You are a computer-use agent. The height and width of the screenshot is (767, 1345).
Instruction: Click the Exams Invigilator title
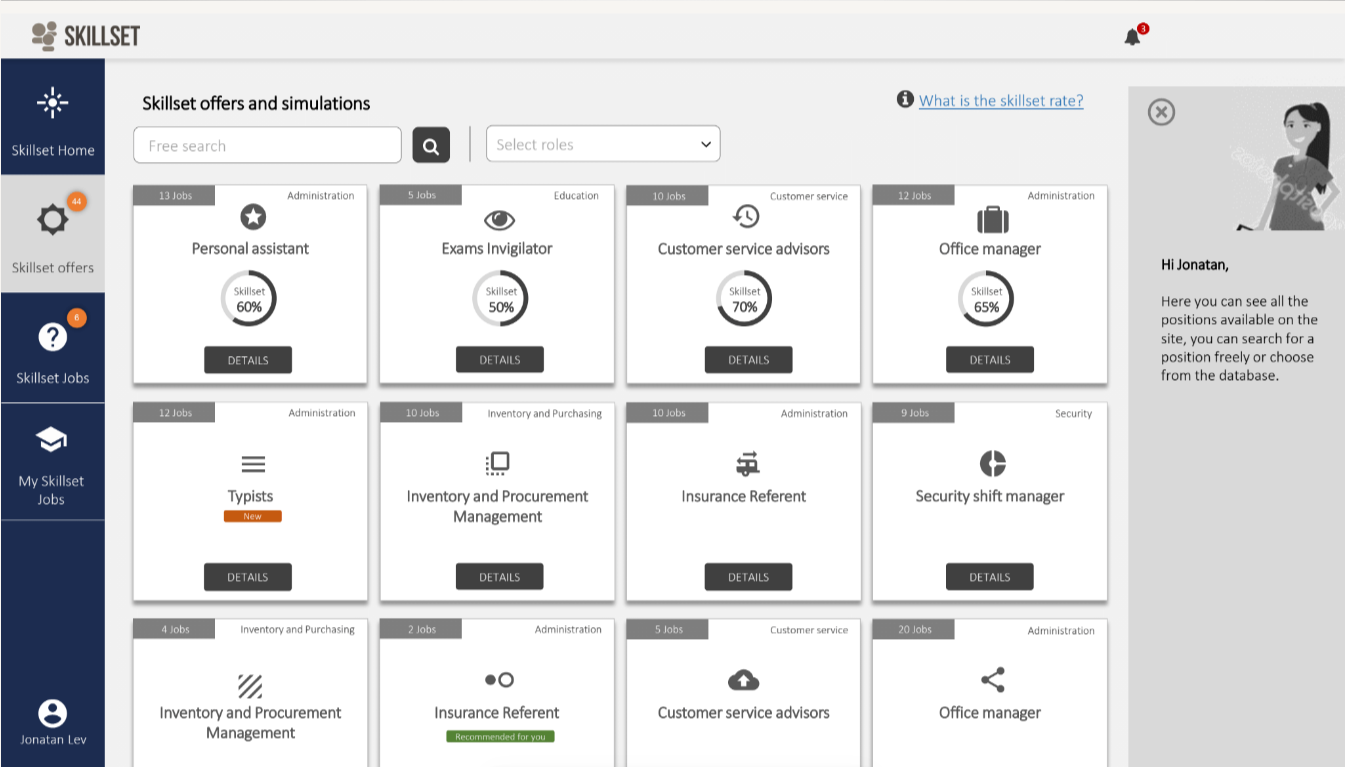497,248
